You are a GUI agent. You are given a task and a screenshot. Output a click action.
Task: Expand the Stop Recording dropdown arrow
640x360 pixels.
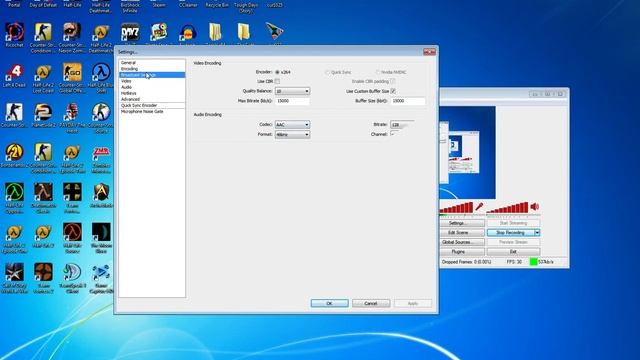click(x=537, y=233)
